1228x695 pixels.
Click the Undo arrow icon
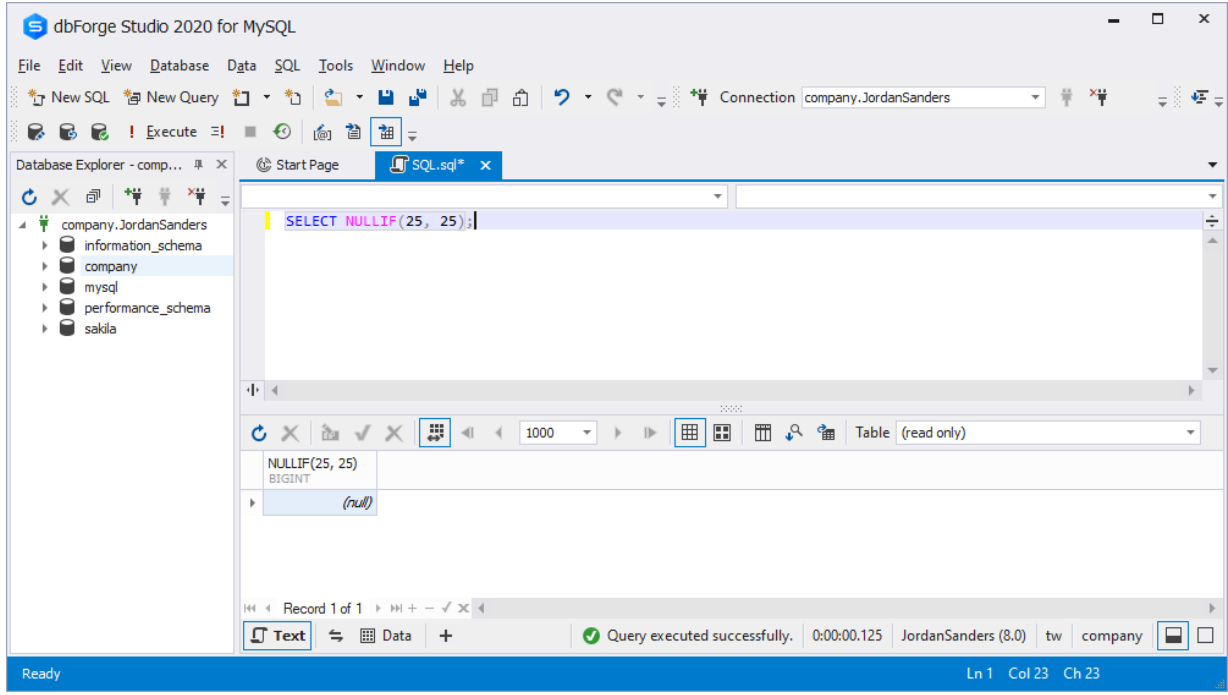coord(562,97)
